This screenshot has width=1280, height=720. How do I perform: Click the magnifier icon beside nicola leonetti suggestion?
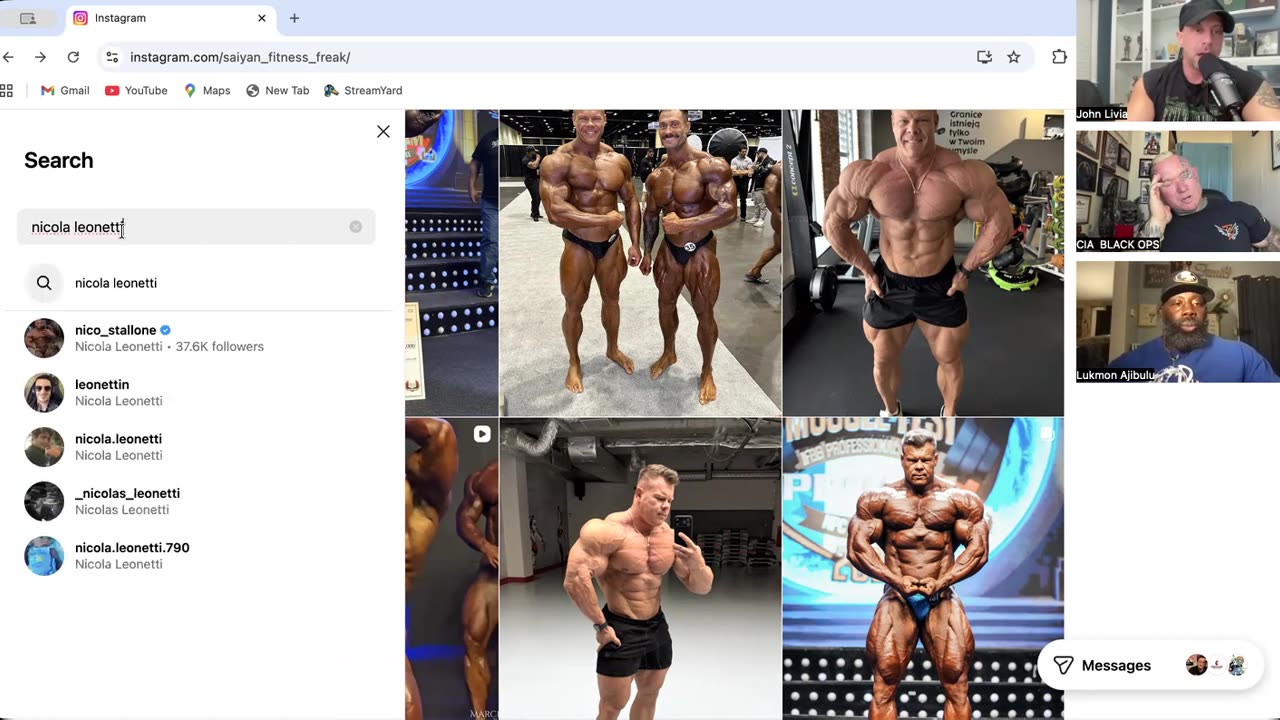pyautogui.click(x=44, y=283)
